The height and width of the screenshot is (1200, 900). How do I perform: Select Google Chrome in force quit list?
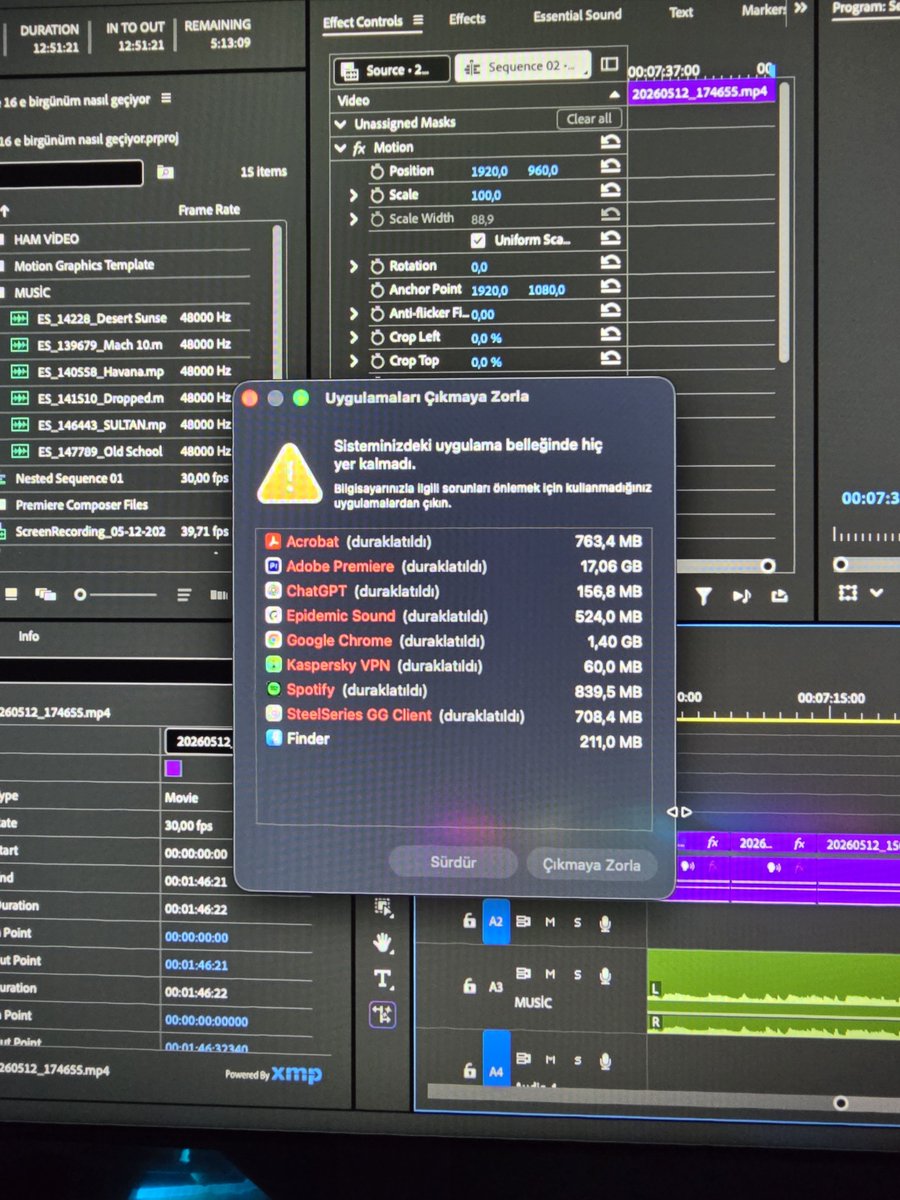tap(455, 641)
